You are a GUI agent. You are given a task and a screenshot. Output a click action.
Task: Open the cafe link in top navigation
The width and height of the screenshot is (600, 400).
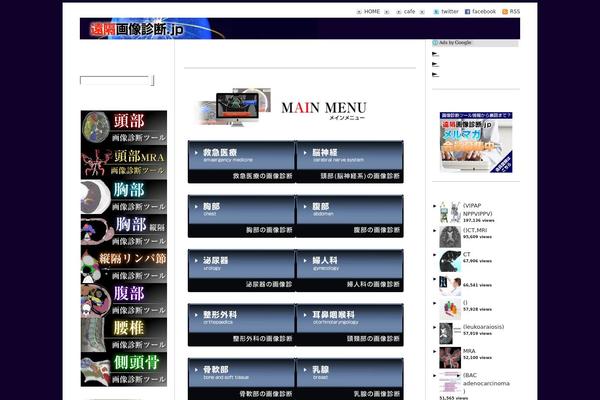pyautogui.click(x=409, y=11)
